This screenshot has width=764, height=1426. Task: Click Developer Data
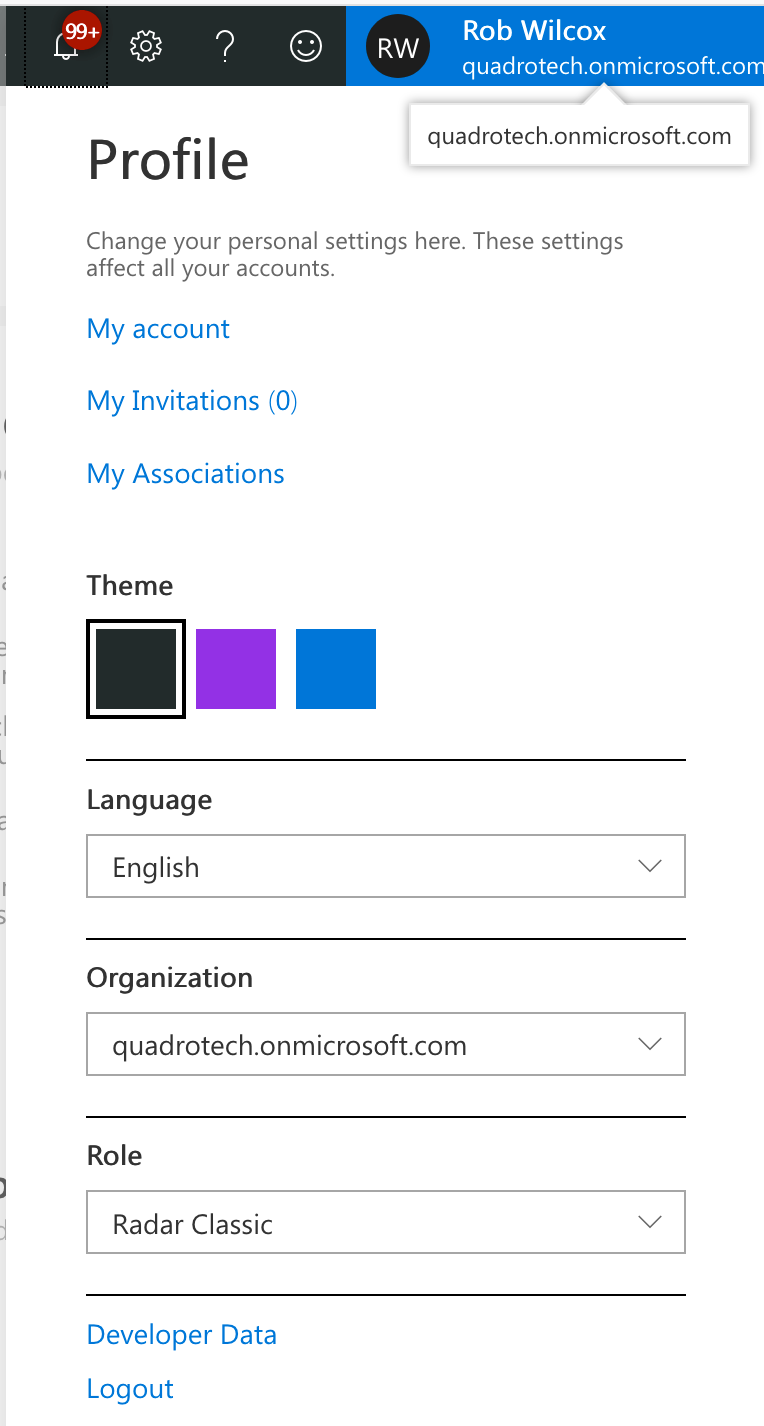(181, 1334)
